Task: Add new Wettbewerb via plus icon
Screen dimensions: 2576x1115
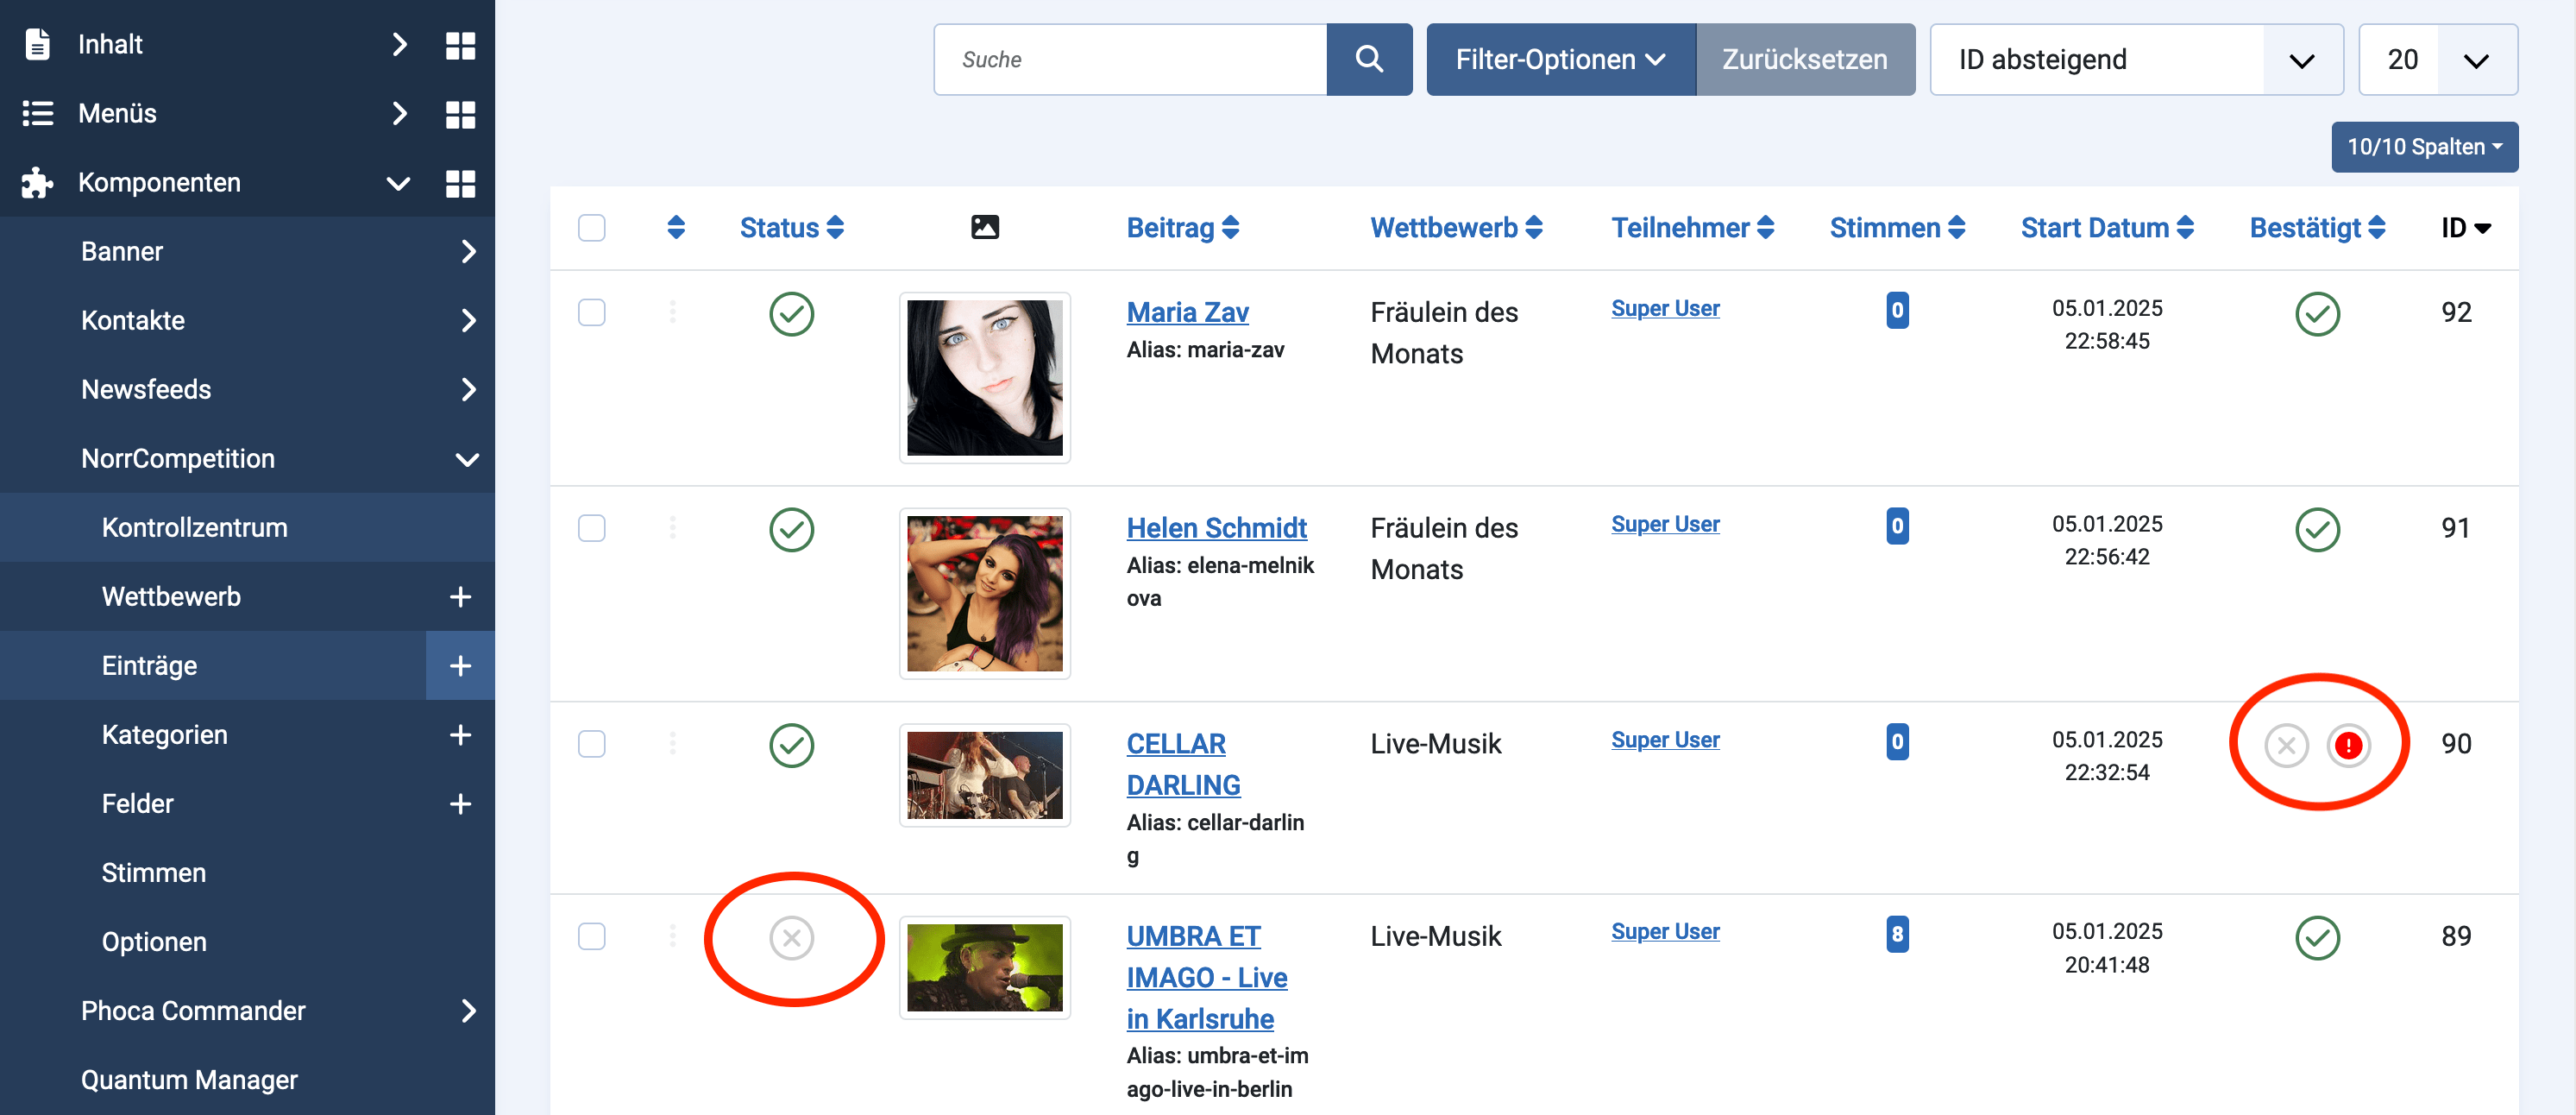Action: pyautogui.click(x=460, y=597)
